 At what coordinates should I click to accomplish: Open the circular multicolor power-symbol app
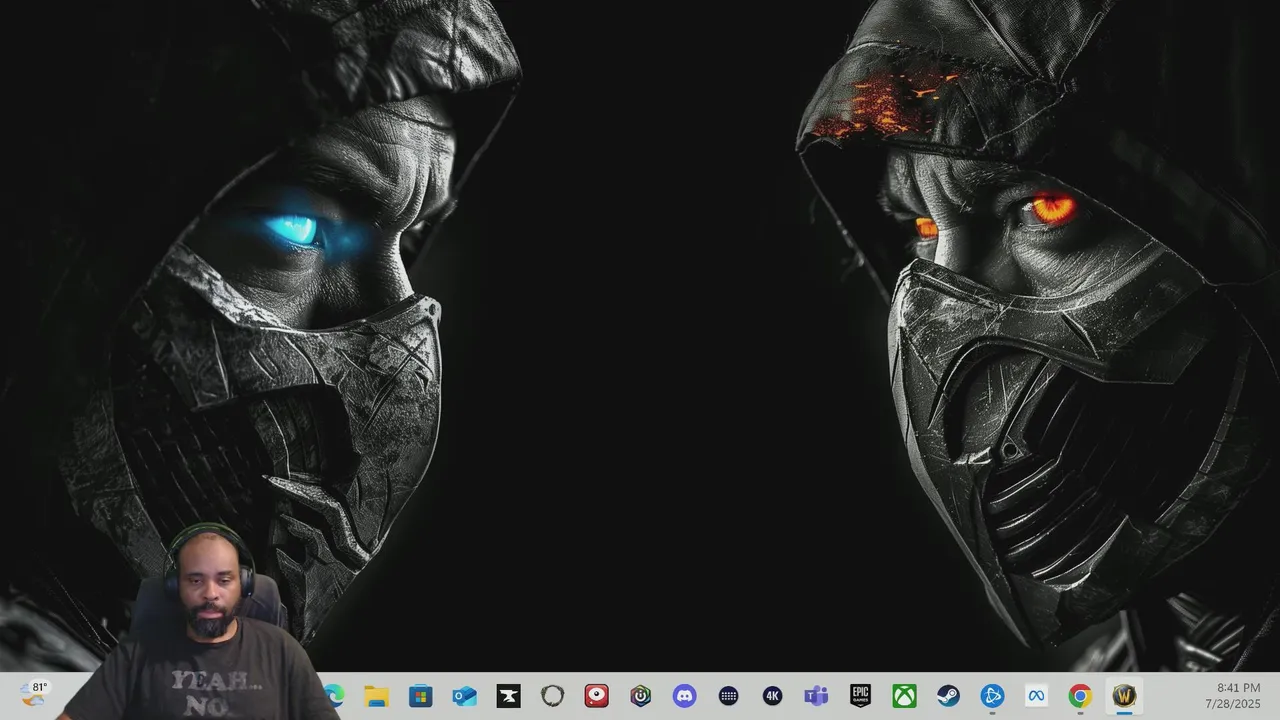[641, 696]
